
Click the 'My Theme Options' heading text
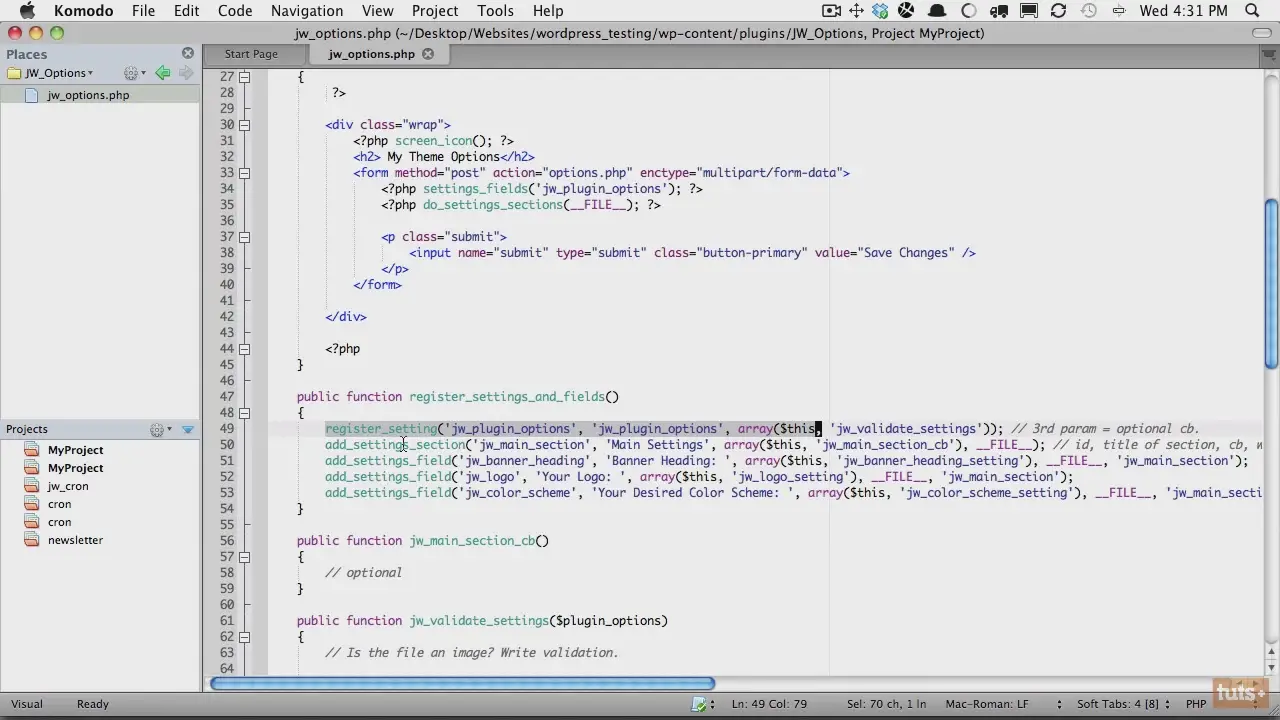click(443, 157)
